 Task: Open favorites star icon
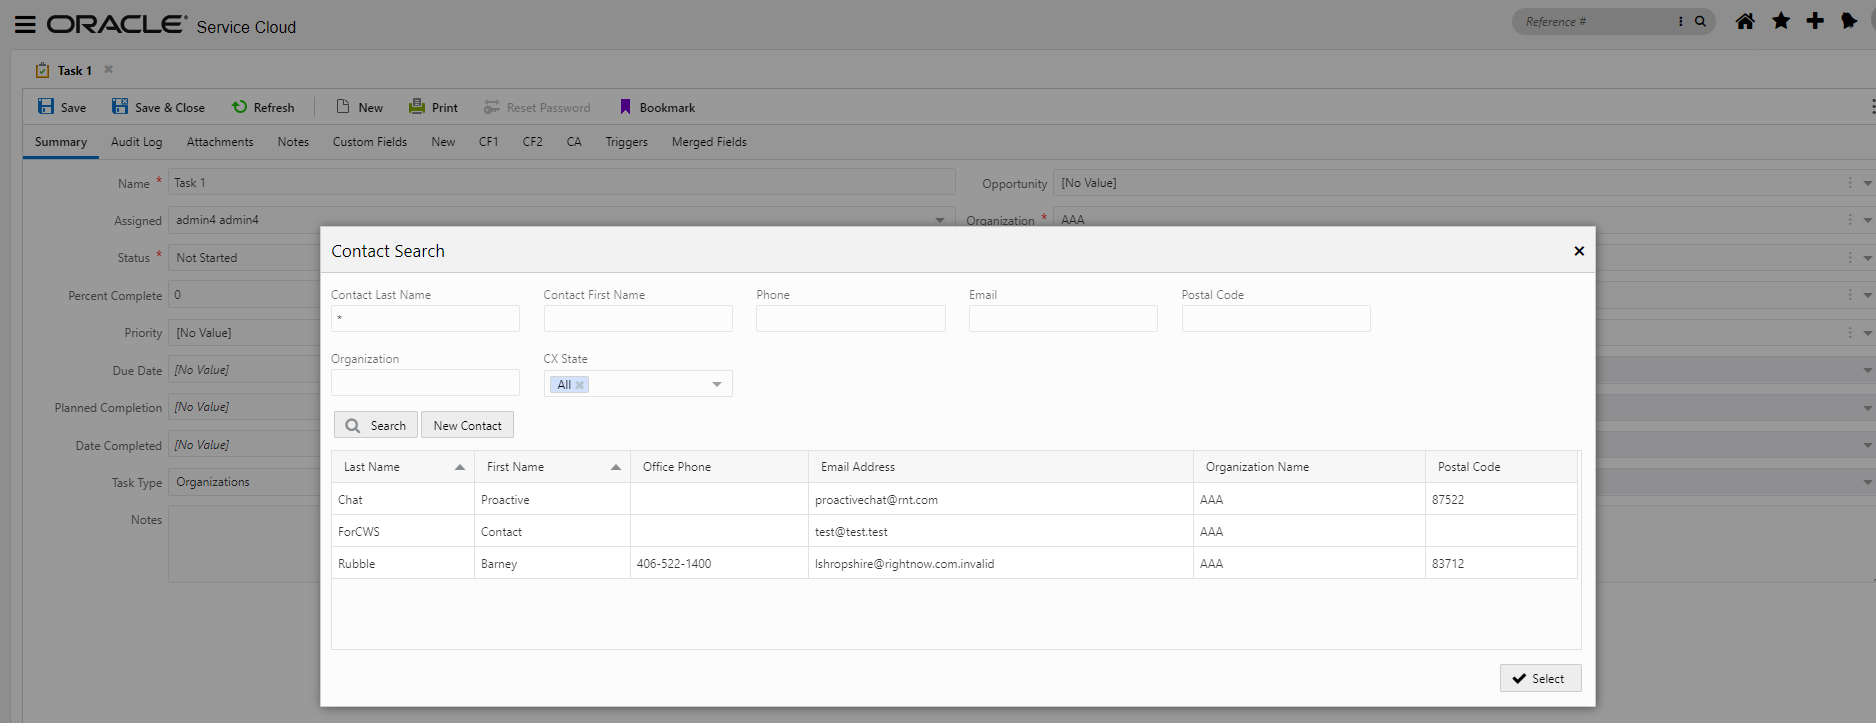pos(1781,21)
